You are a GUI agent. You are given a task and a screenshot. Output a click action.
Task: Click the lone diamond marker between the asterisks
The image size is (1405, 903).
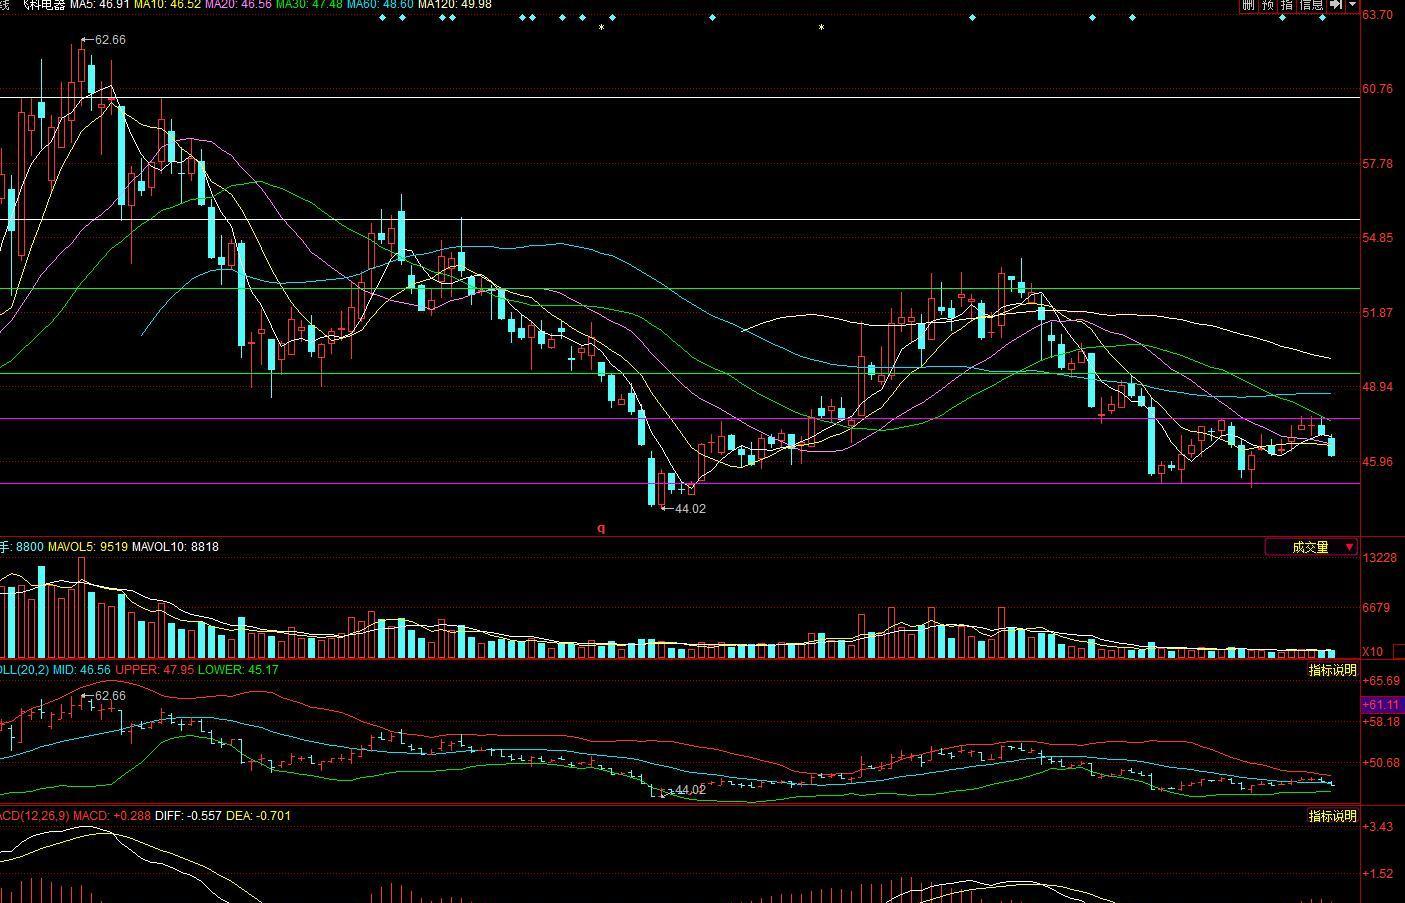712,18
